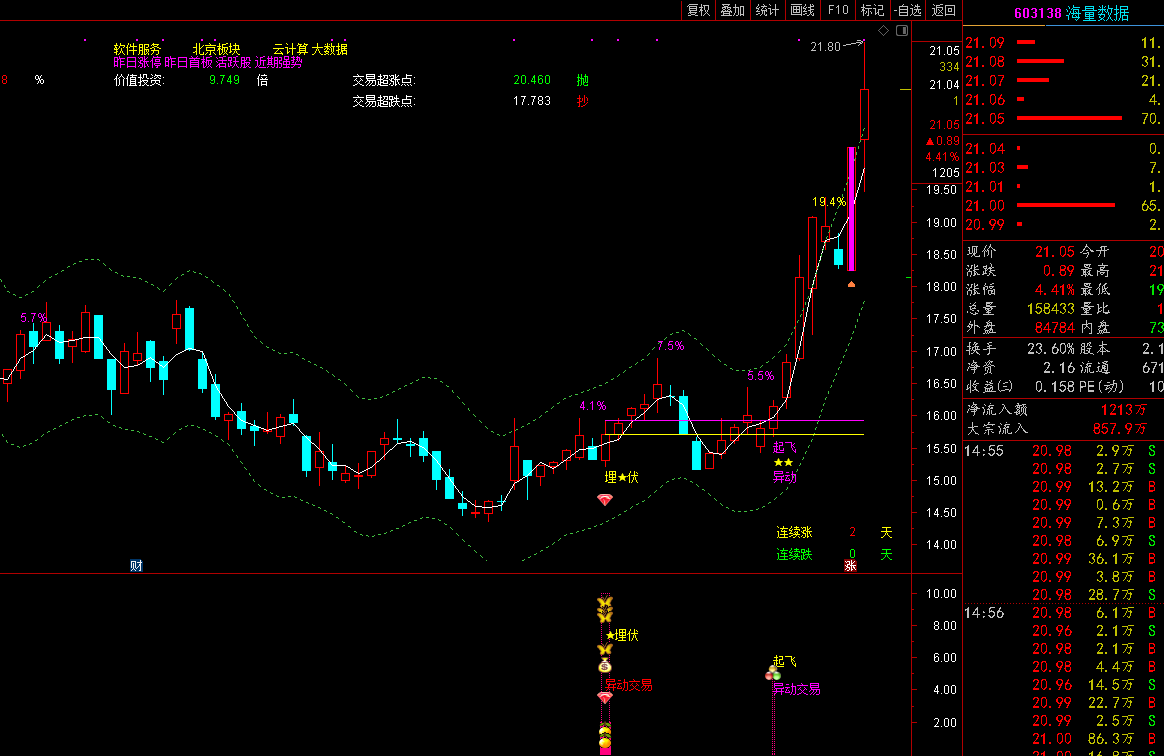Toggle the side panel layout icon
Viewport: 1164px width, 756px height.
[x=901, y=32]
